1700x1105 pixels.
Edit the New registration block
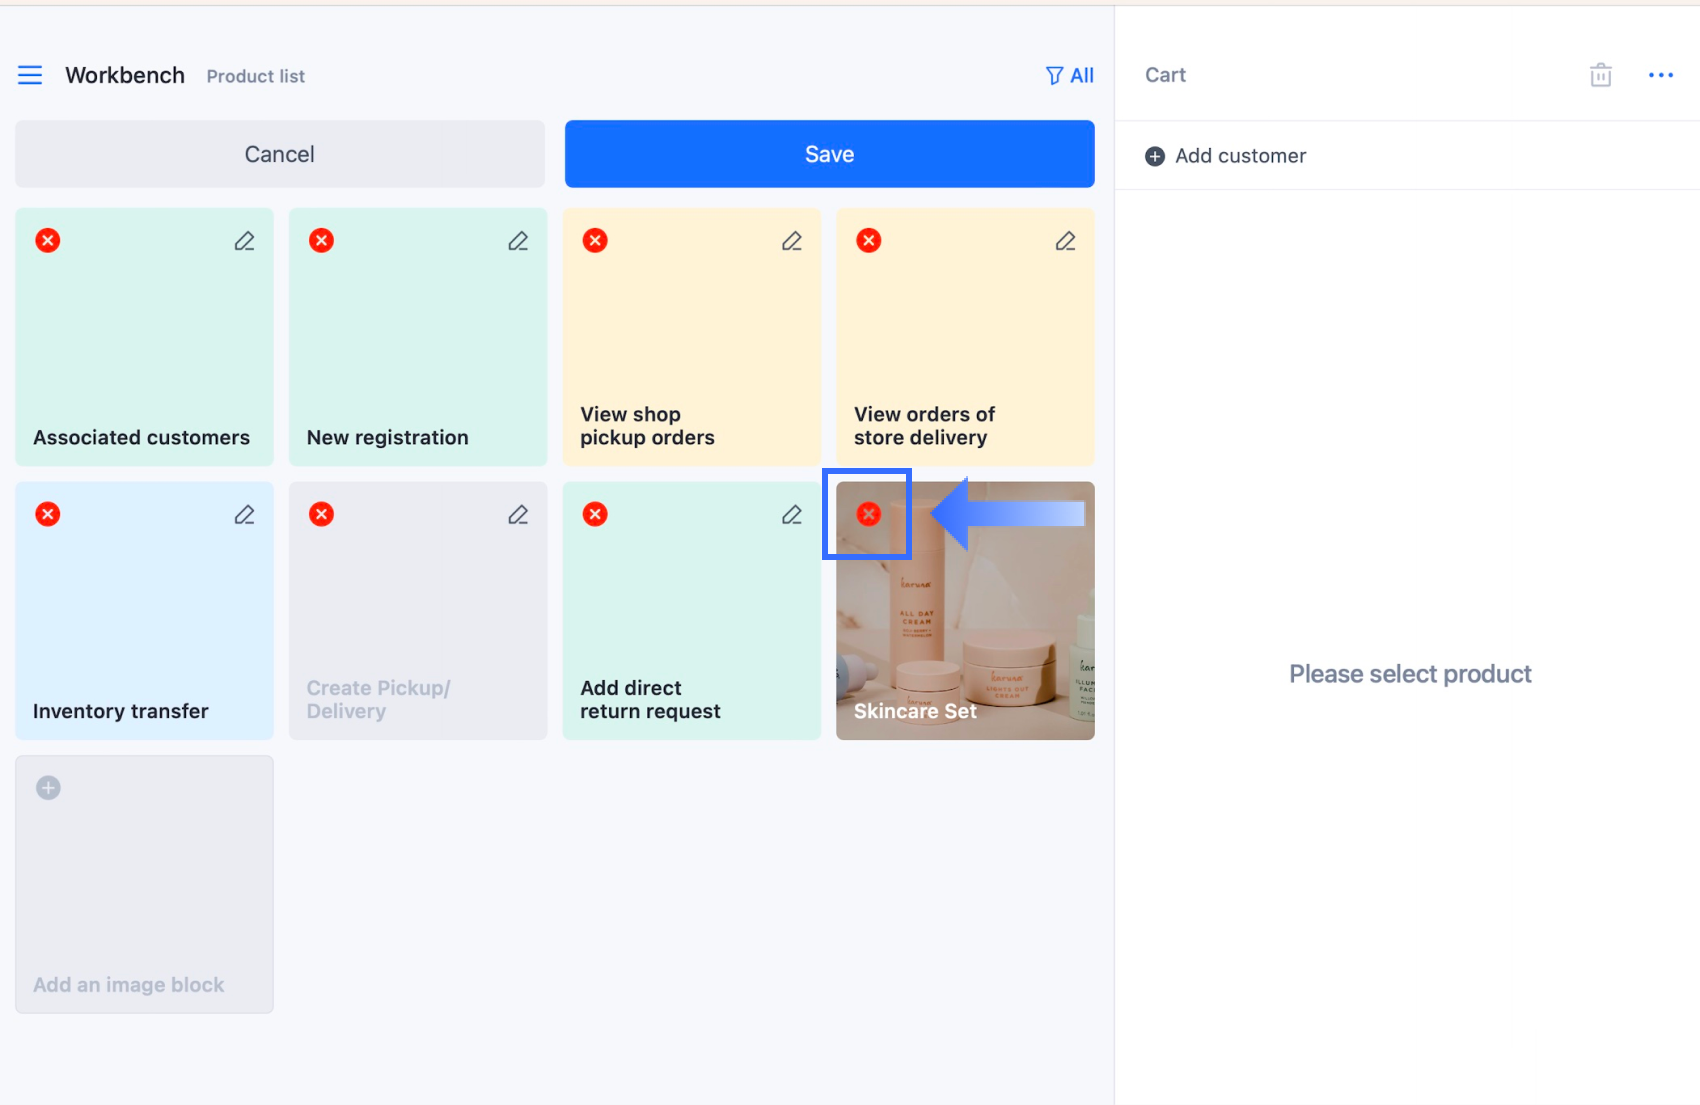[518, 241]
